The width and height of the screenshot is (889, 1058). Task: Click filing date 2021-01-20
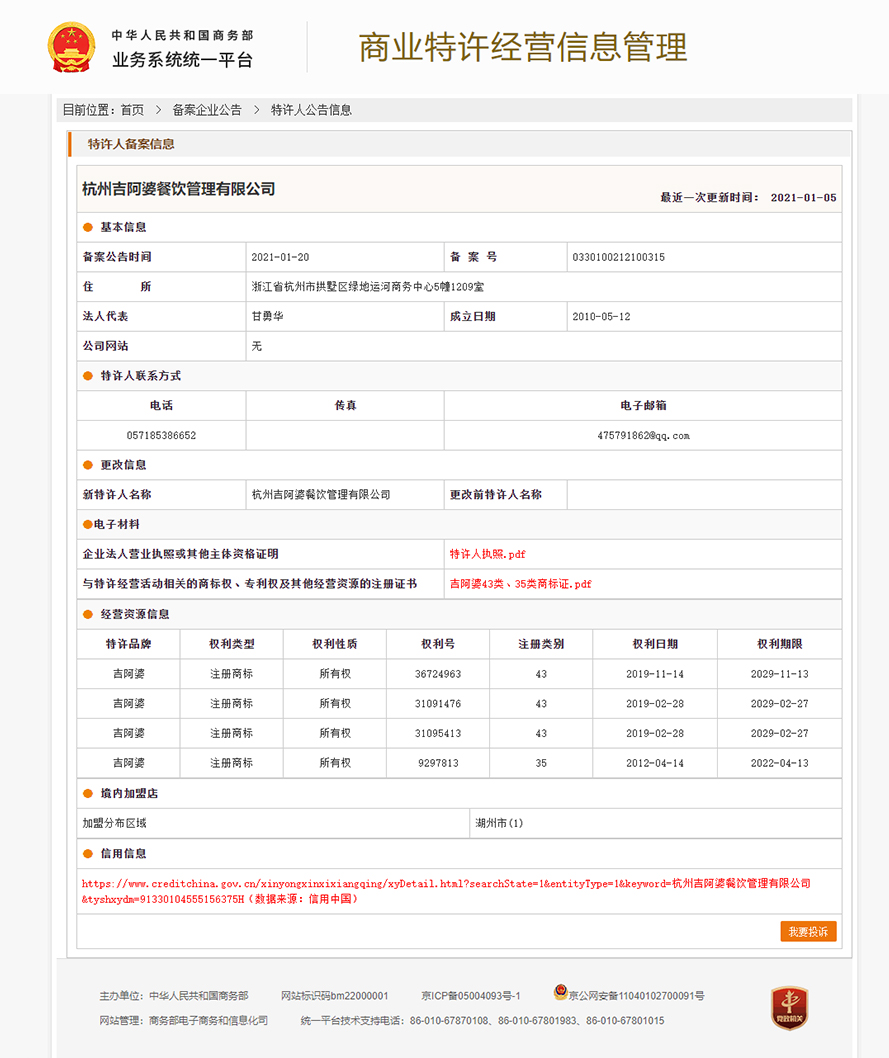(280, 257)
